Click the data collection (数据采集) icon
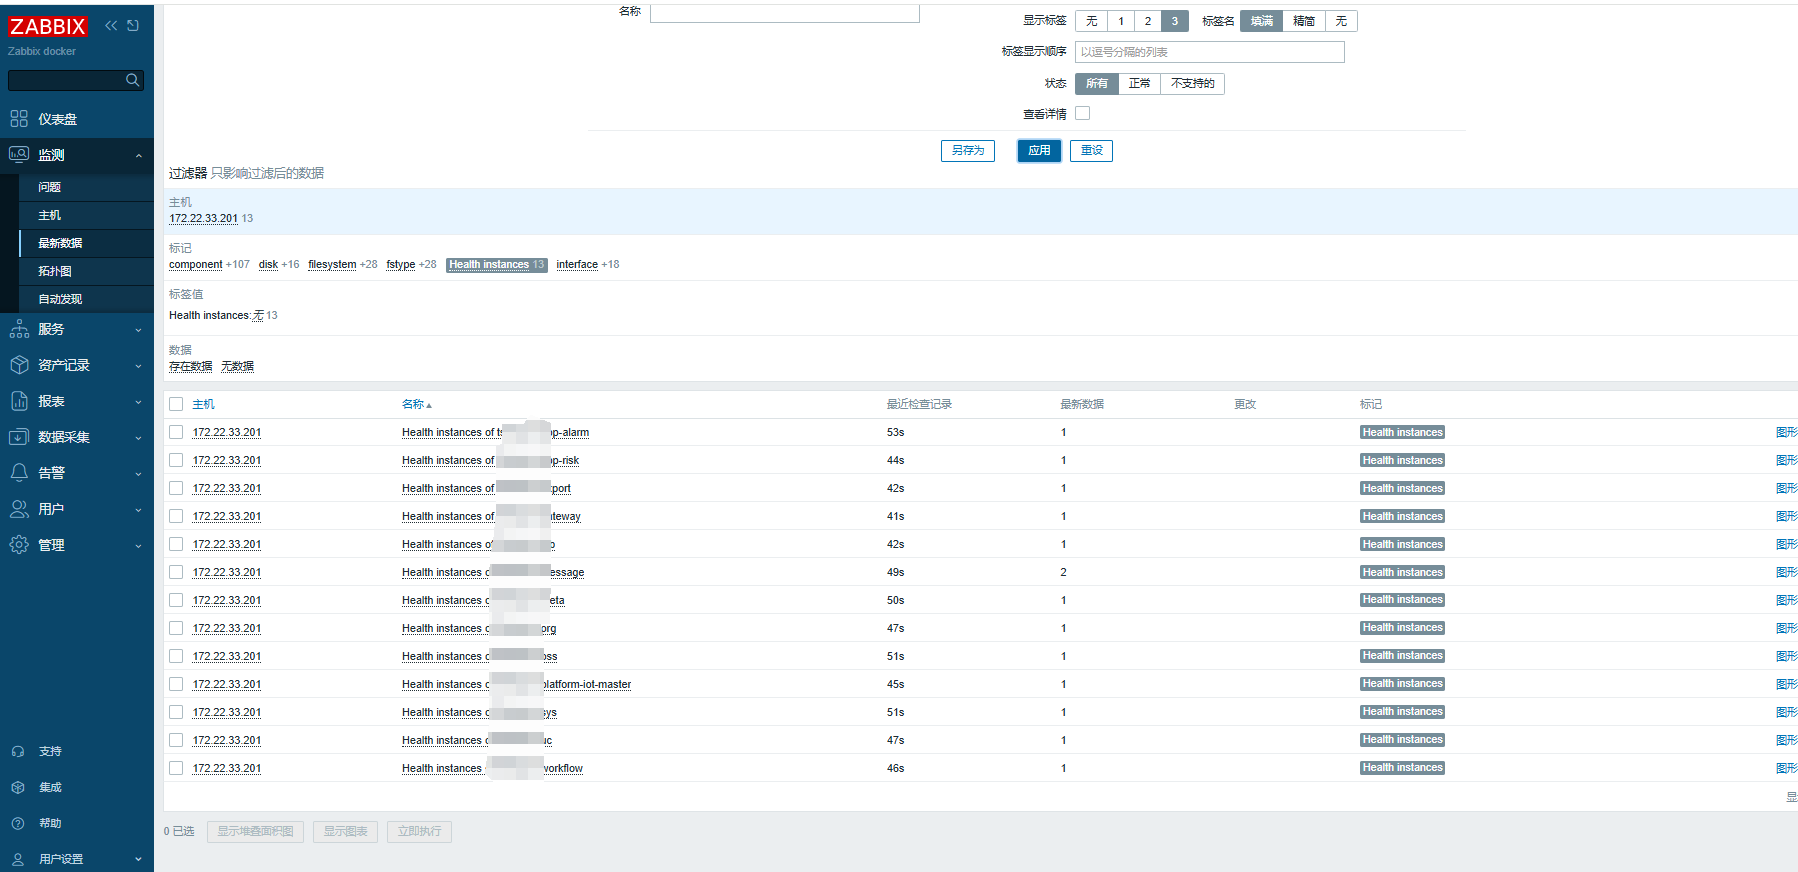The image size is (1798, 872). [x=19, y=437]
